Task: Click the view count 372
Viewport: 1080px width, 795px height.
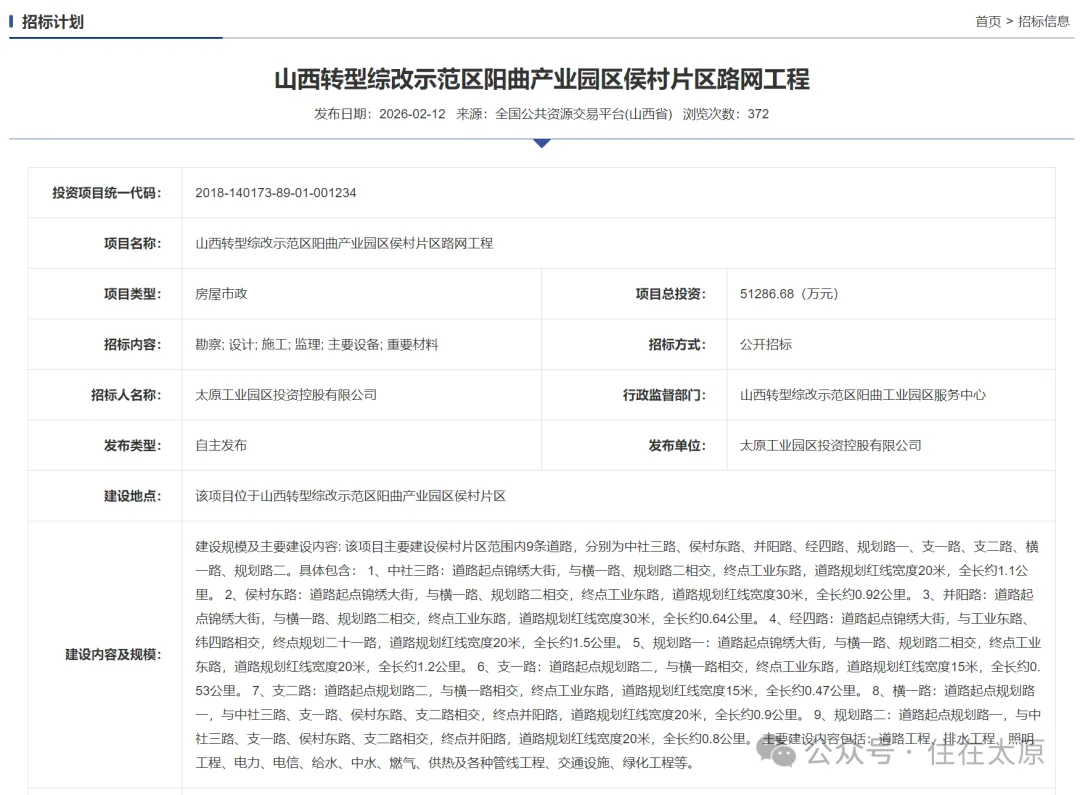Action: pyautogui.click(x=758, y=114)
